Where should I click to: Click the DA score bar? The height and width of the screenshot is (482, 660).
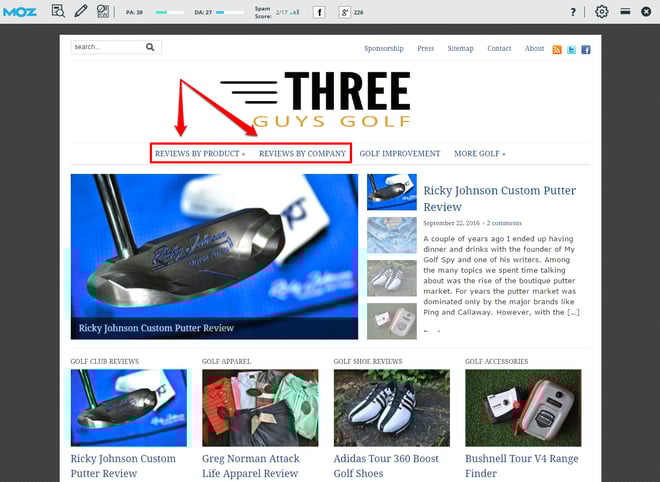pyautogui.click(x=230, y=13)
